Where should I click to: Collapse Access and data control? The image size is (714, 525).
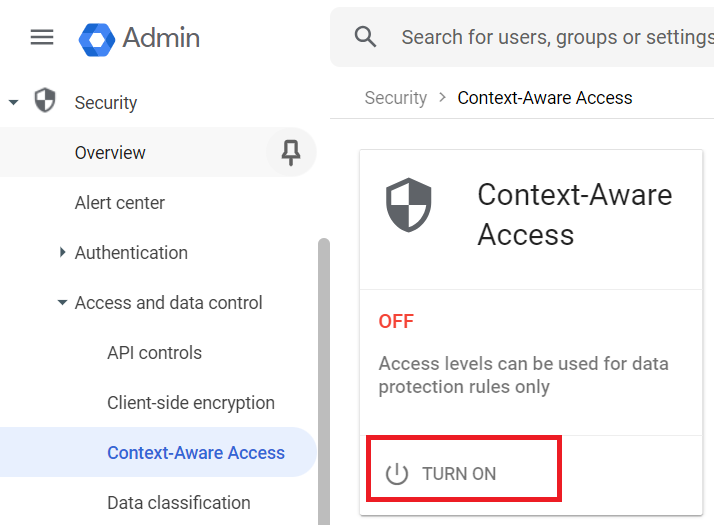coord(62,302)
